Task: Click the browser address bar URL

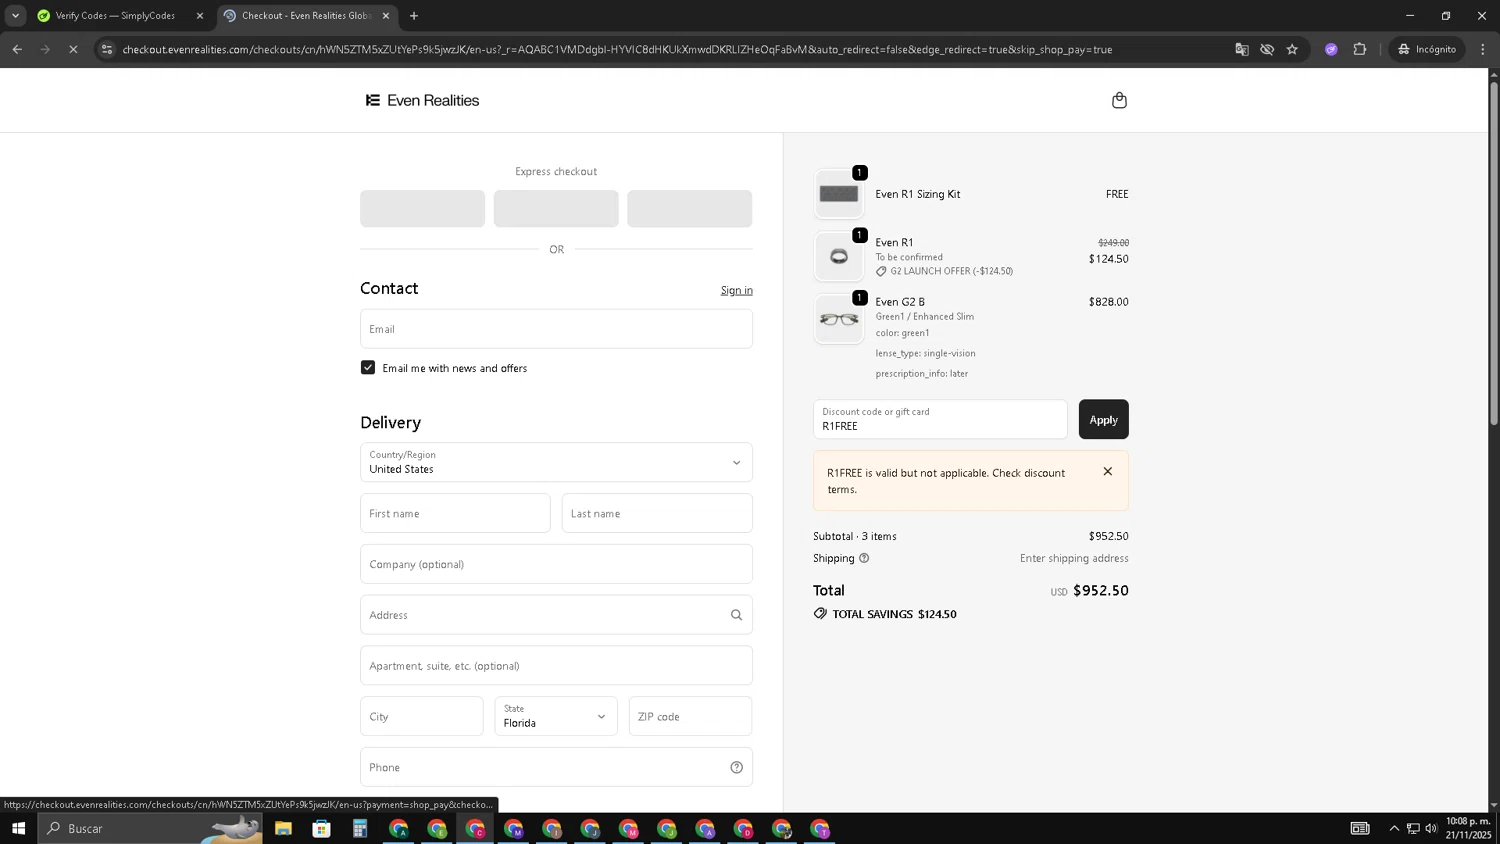Action: click(x=617, y=49)
